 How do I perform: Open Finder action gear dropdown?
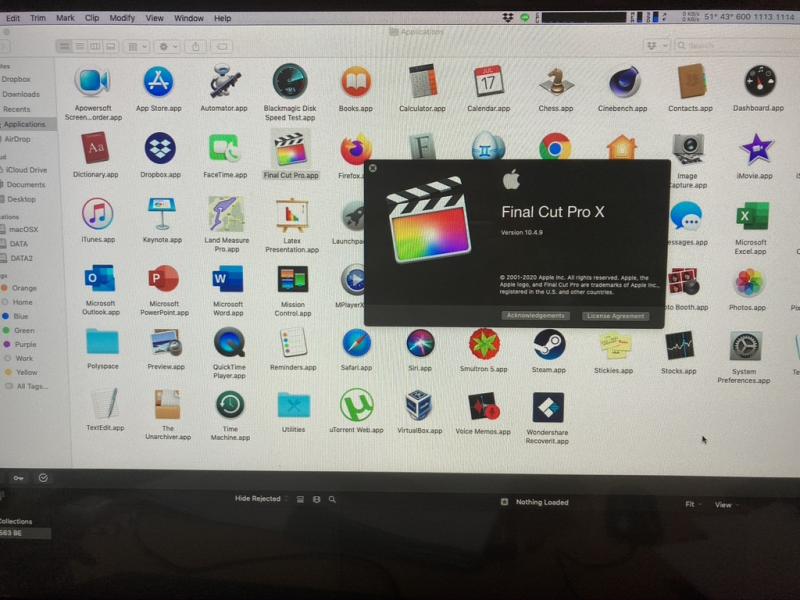[x=168, y=46]
